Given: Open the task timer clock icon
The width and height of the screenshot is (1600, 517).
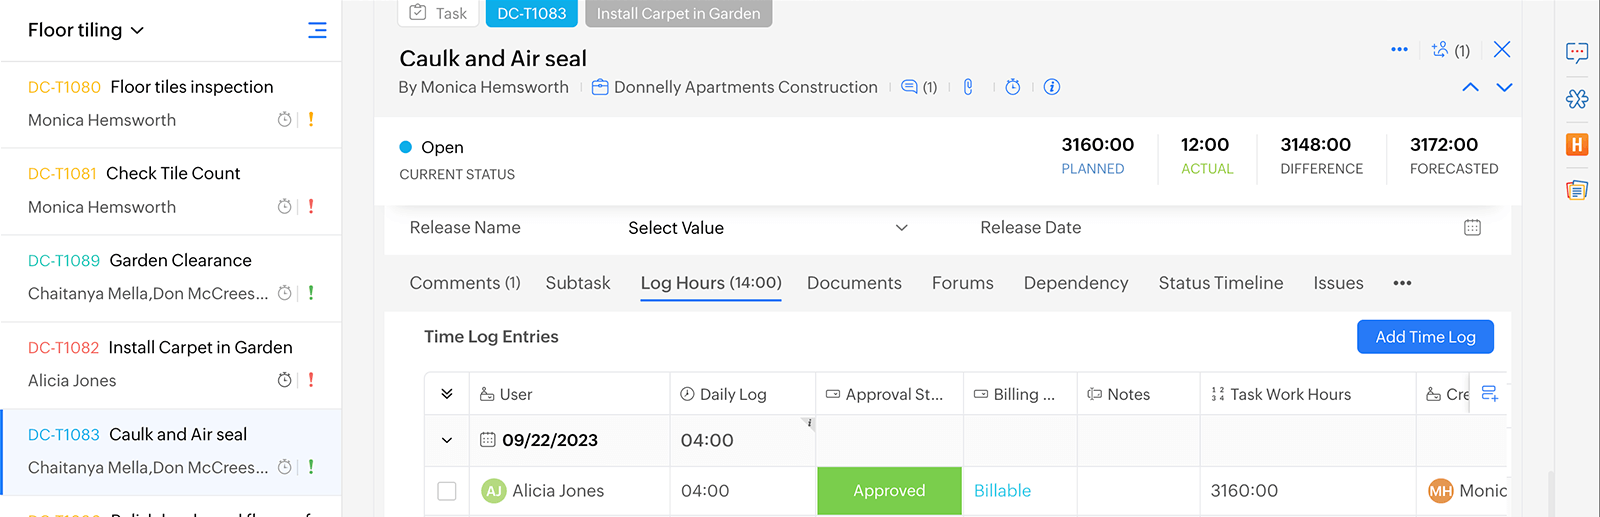Looking at the screenshot, I should [x=1012, y=87].
